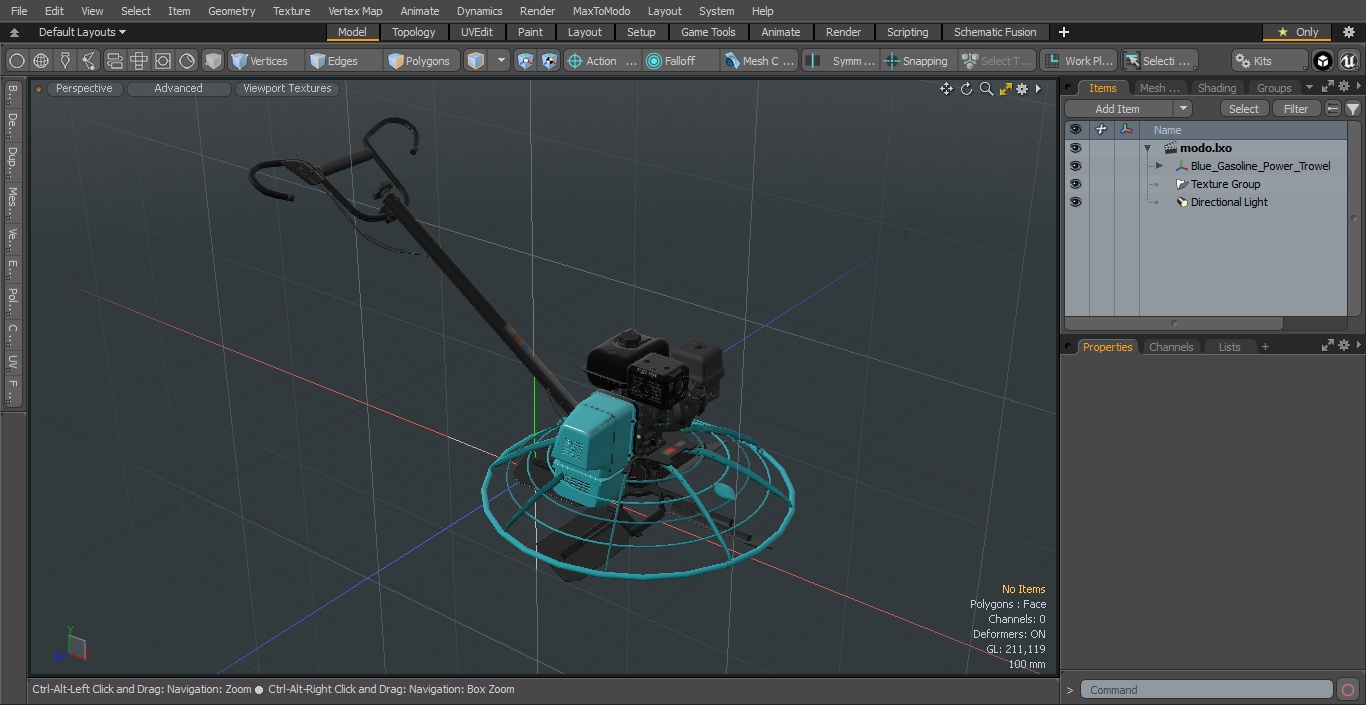Open viewport settings gear icon
Viewport: 1366px width, 705px height.
tap(1022, 89)
